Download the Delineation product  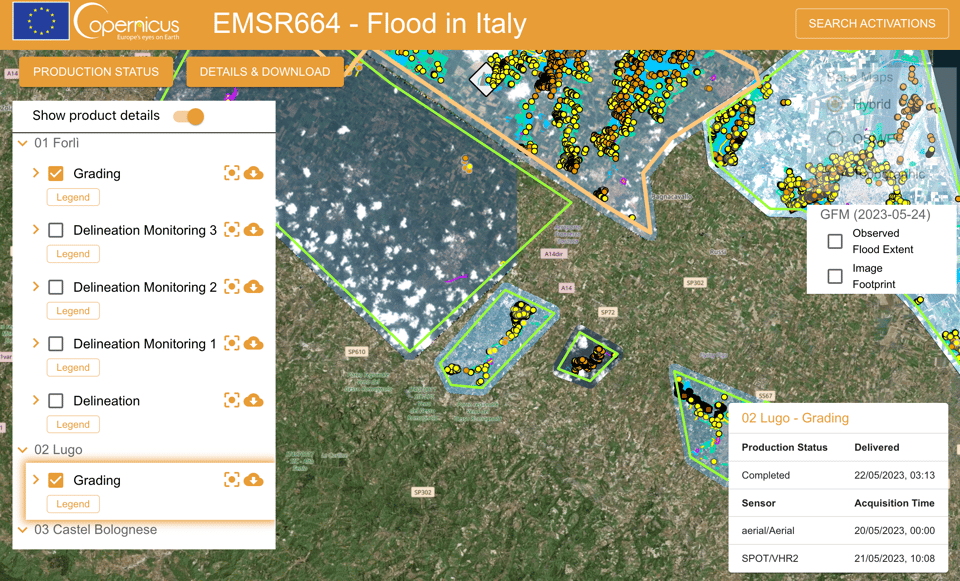click(254, 401)
